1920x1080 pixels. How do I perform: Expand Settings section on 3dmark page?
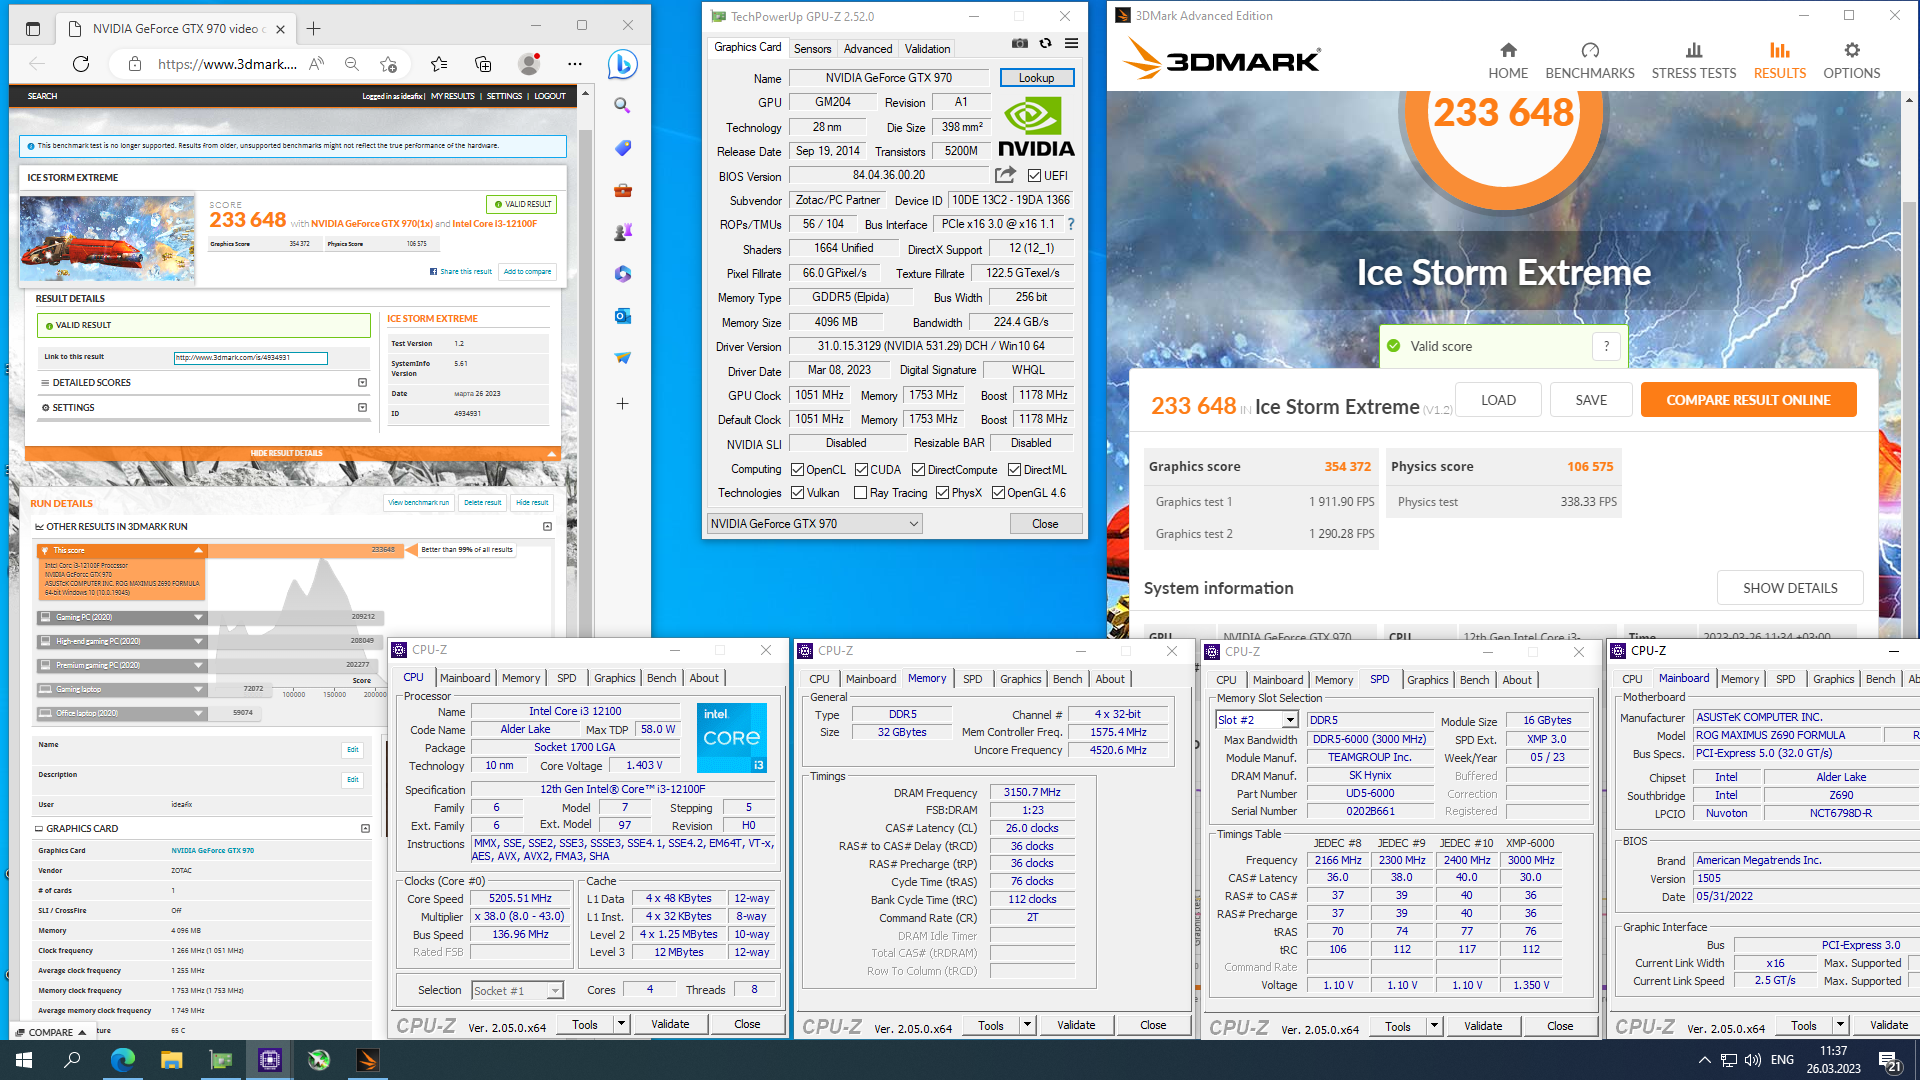(x=362, y=407)
